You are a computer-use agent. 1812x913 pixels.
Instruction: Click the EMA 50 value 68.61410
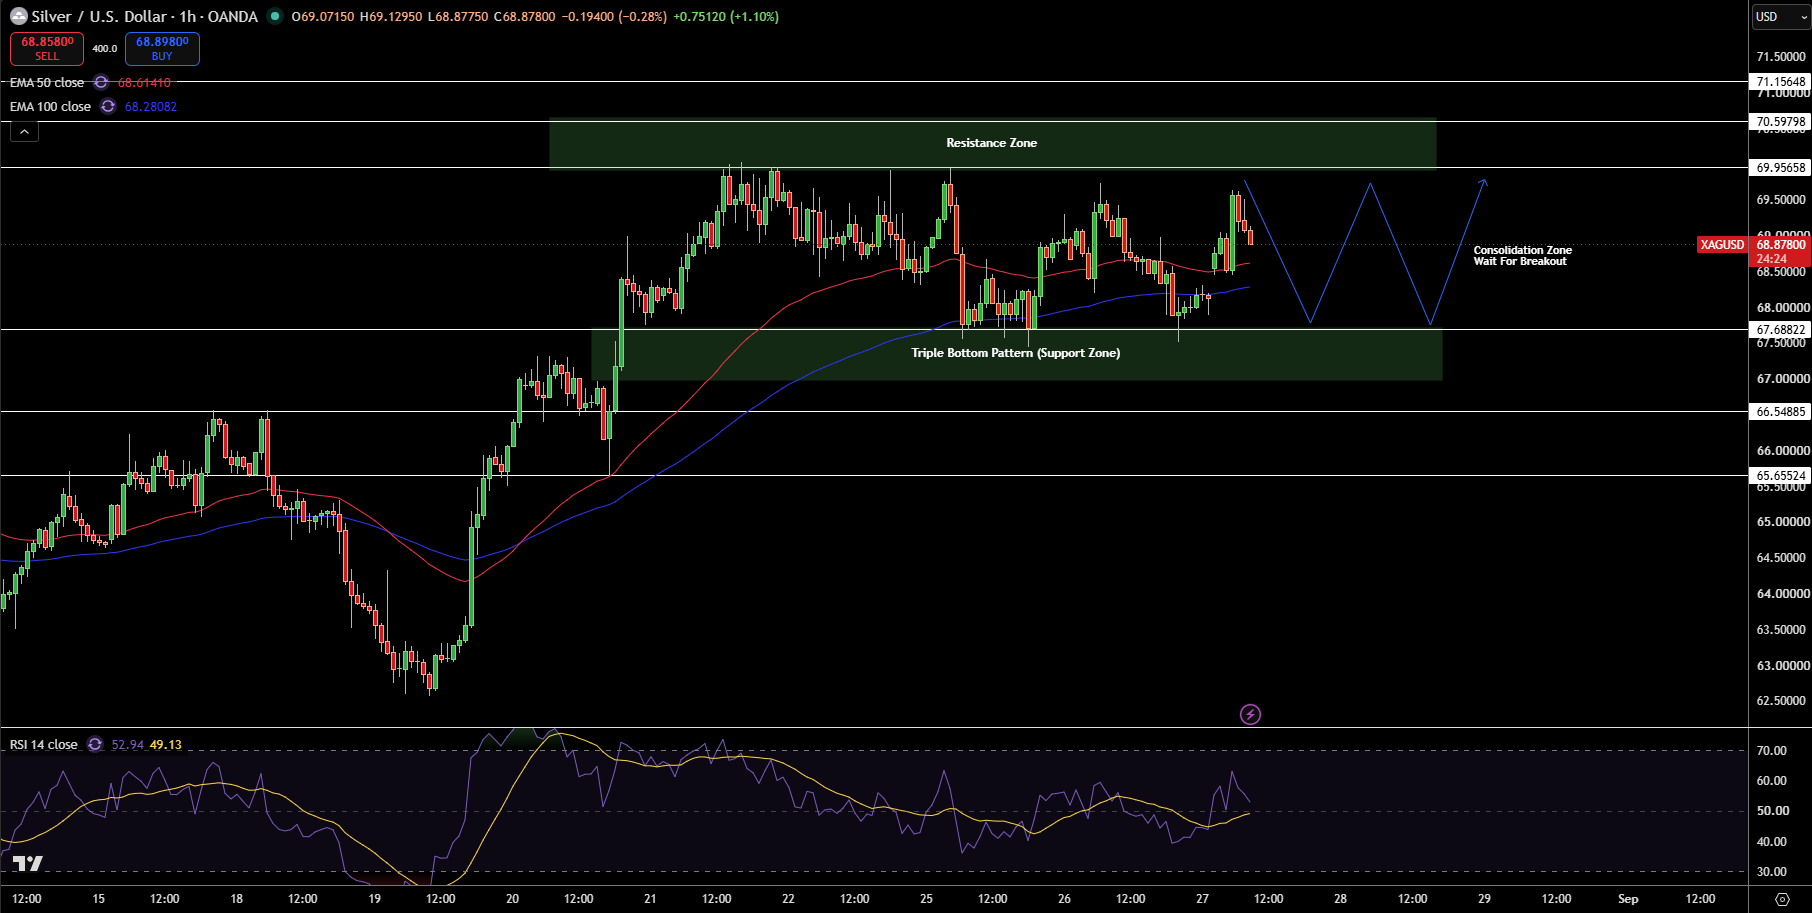pos(144,83)
